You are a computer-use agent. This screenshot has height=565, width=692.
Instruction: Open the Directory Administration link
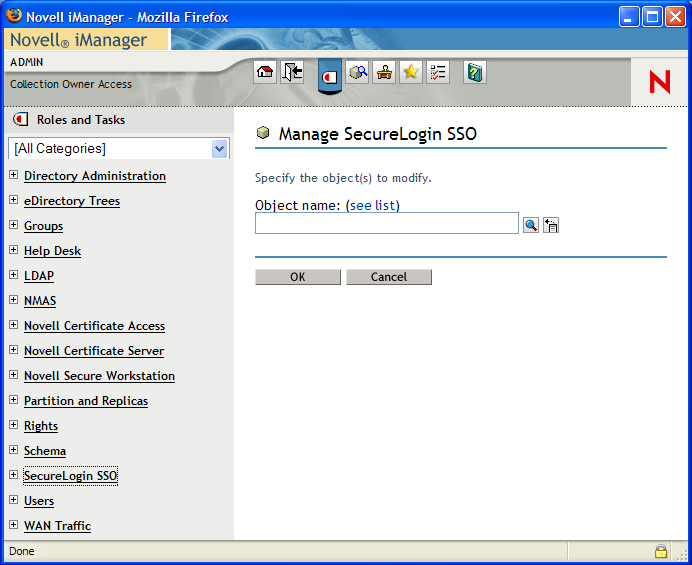click(95, 176)
